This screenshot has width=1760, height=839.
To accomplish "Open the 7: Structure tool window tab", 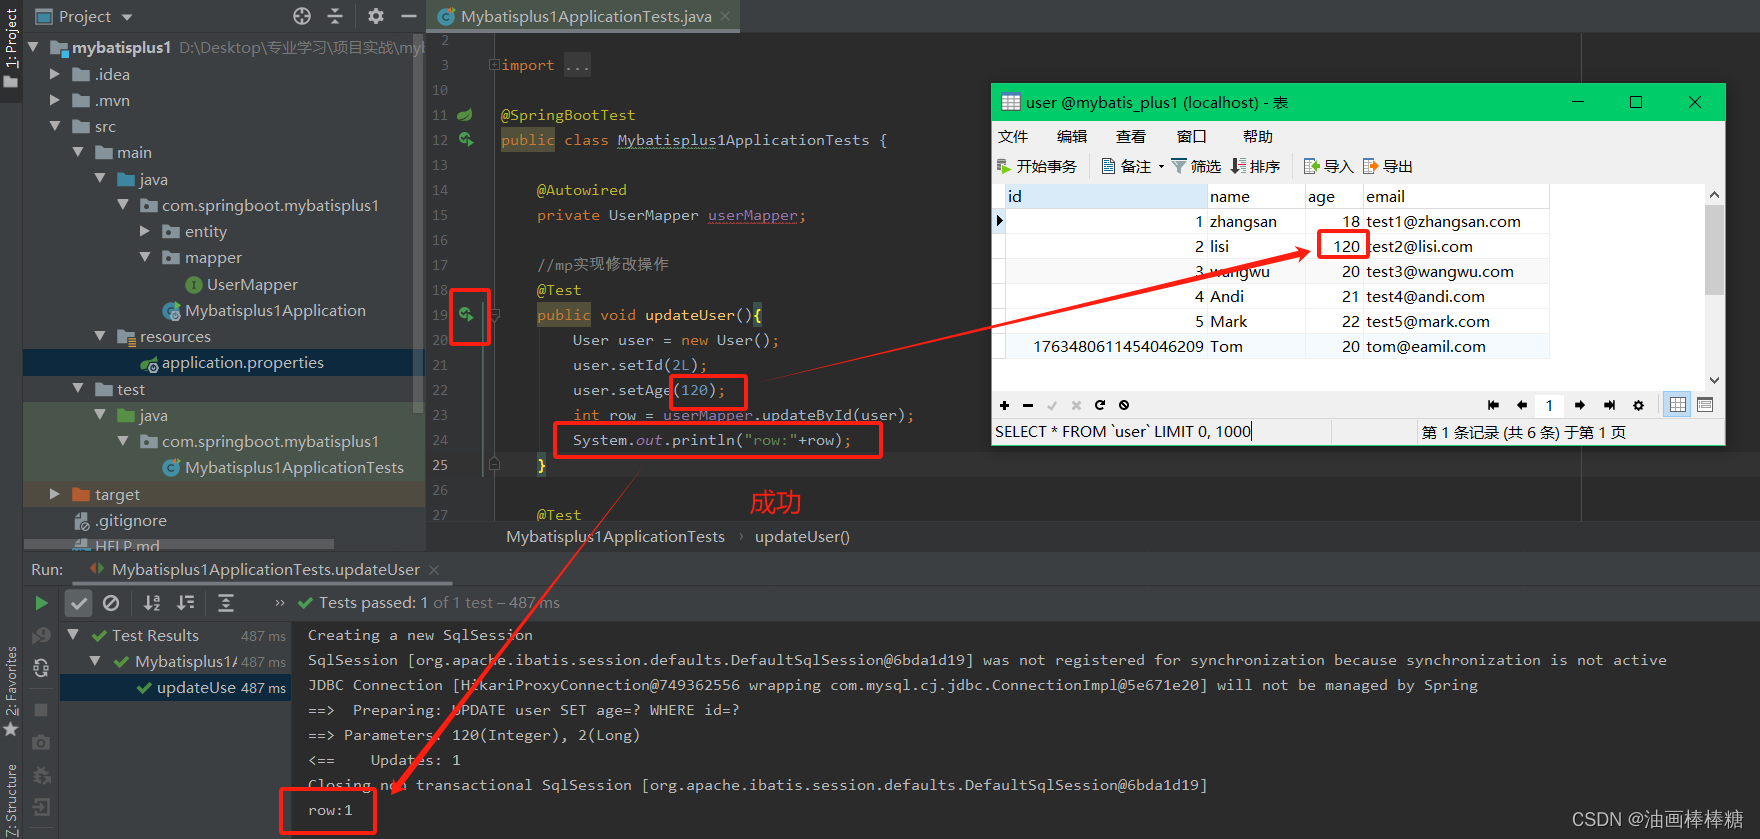I will pos(11,800).
